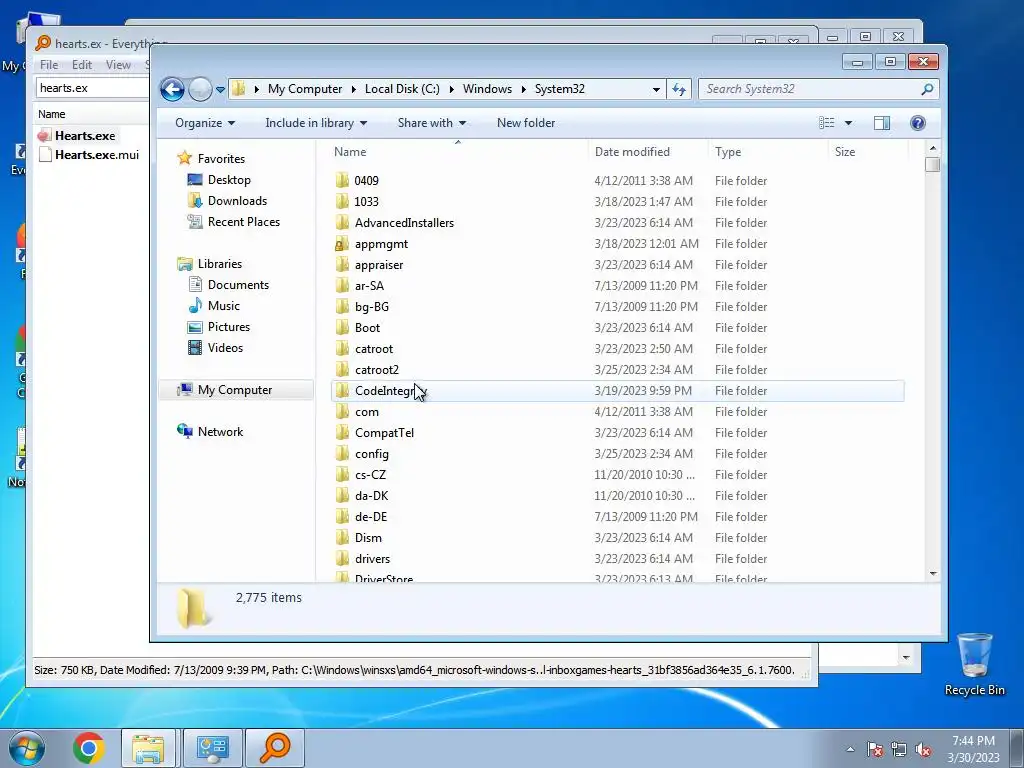Open the File menu in Everything window
This screenshot has height=768, width=1024.
click(49, 65)
